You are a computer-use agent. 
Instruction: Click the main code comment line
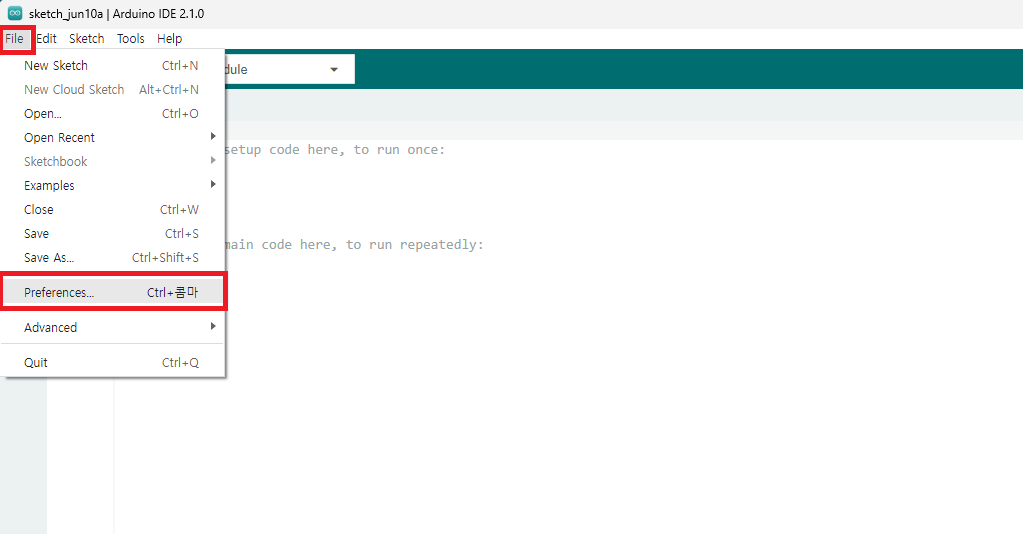click(354, 244)
